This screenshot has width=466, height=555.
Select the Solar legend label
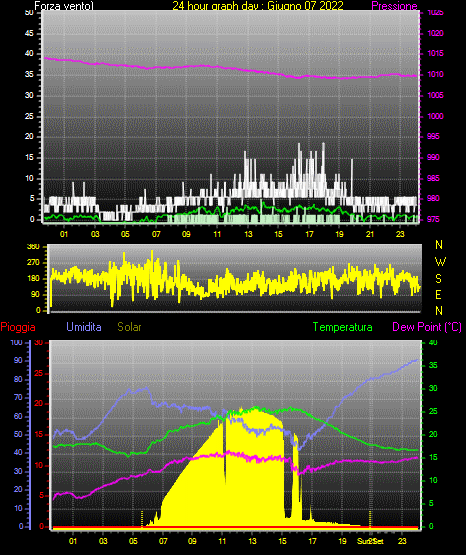[129, 327]
